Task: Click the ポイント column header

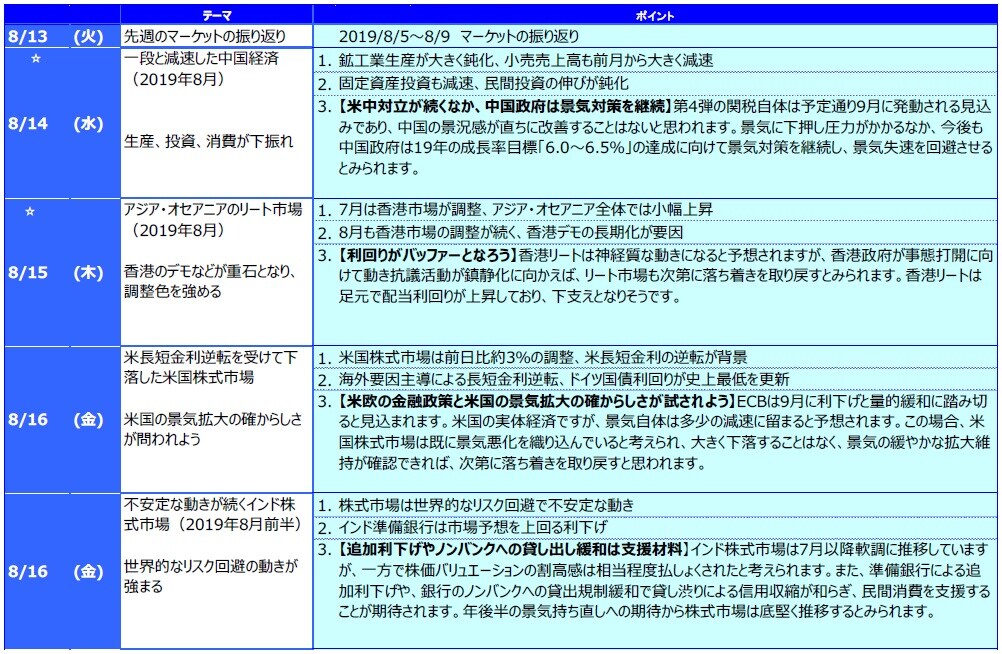Action: point(655,16)
